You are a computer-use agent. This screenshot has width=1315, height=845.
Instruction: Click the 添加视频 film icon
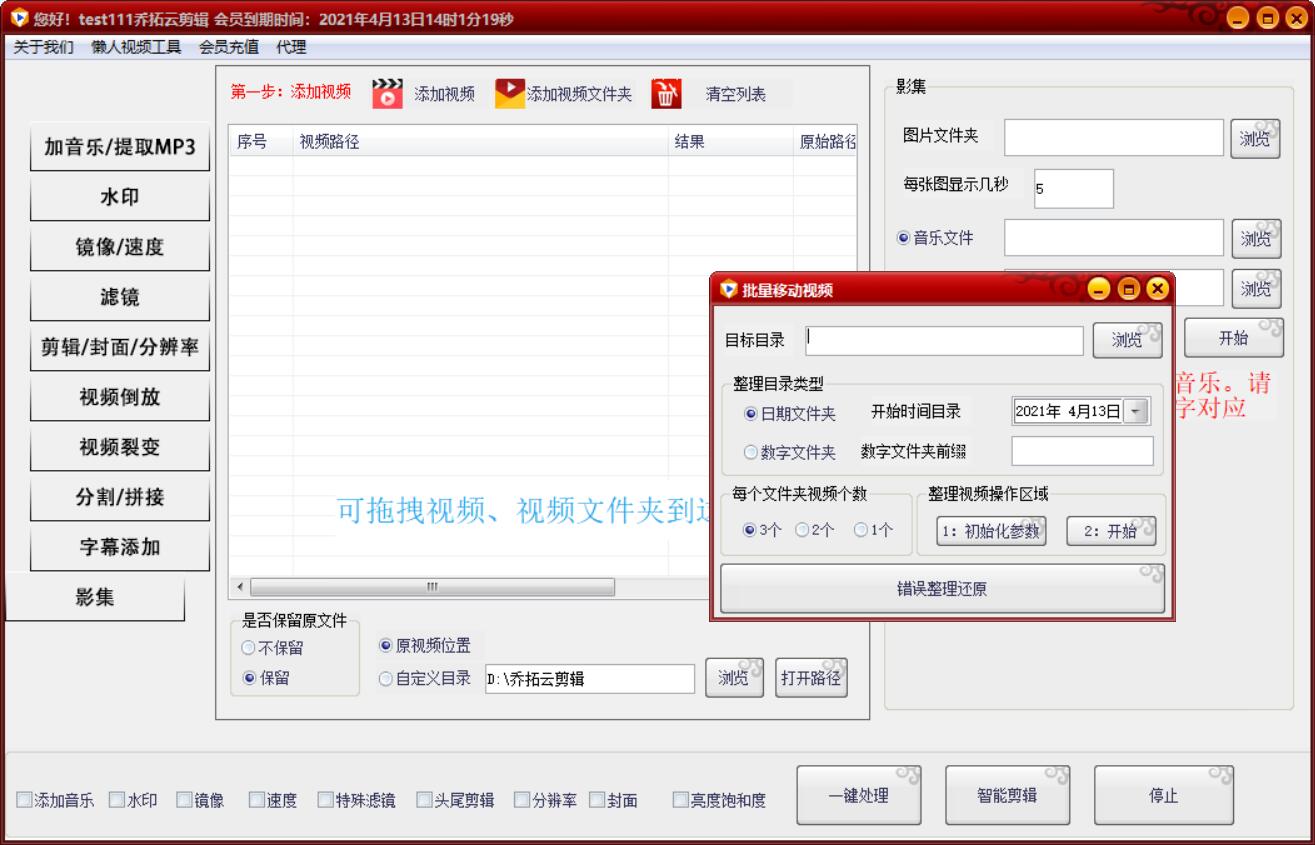pyautogui.click(x=387, y=93)
